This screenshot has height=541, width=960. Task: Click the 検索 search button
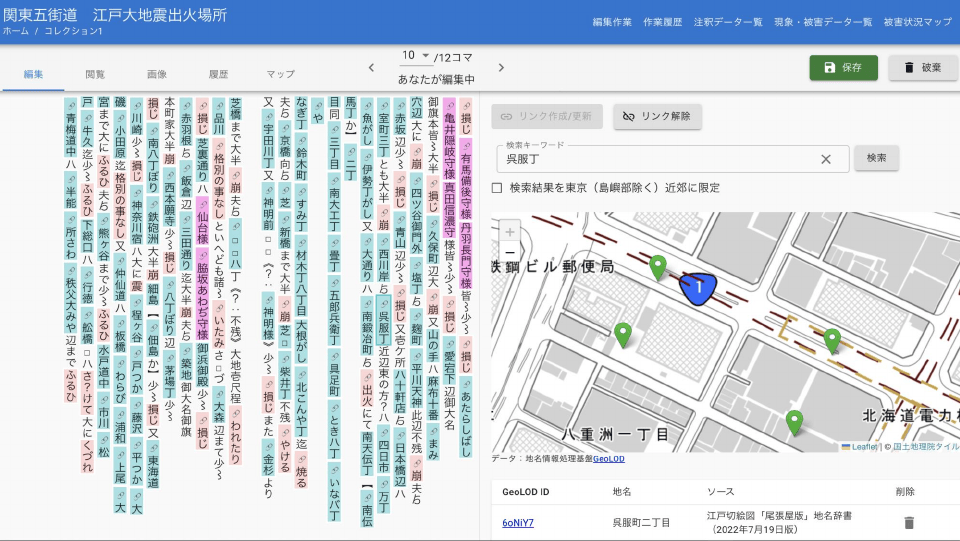tap(876, 158)
